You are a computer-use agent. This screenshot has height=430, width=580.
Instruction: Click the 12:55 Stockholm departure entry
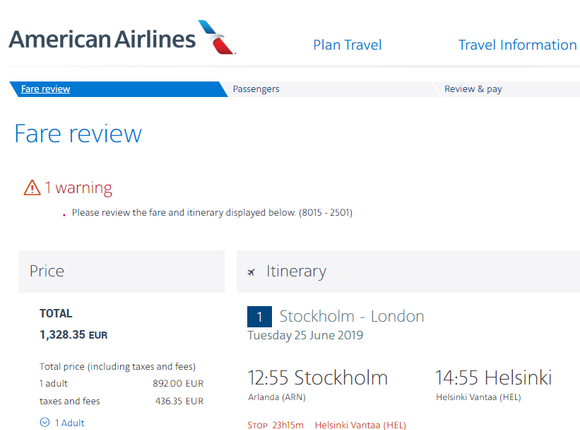point(317,377)
